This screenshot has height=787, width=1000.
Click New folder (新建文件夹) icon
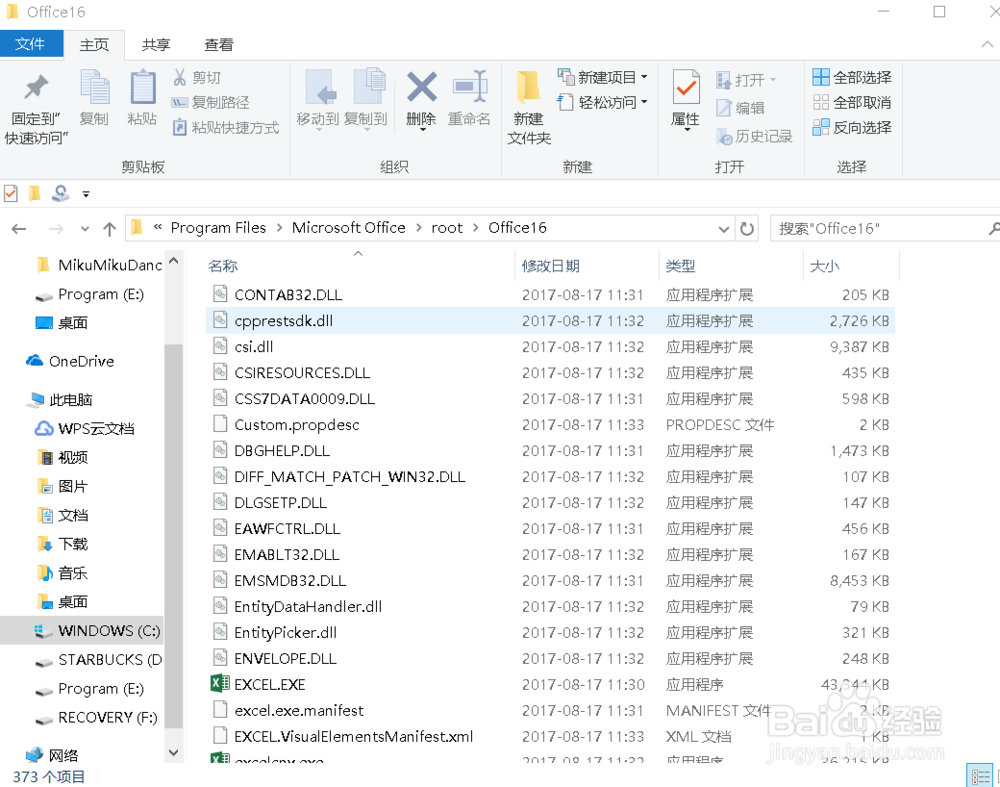(x=528, y=87)
